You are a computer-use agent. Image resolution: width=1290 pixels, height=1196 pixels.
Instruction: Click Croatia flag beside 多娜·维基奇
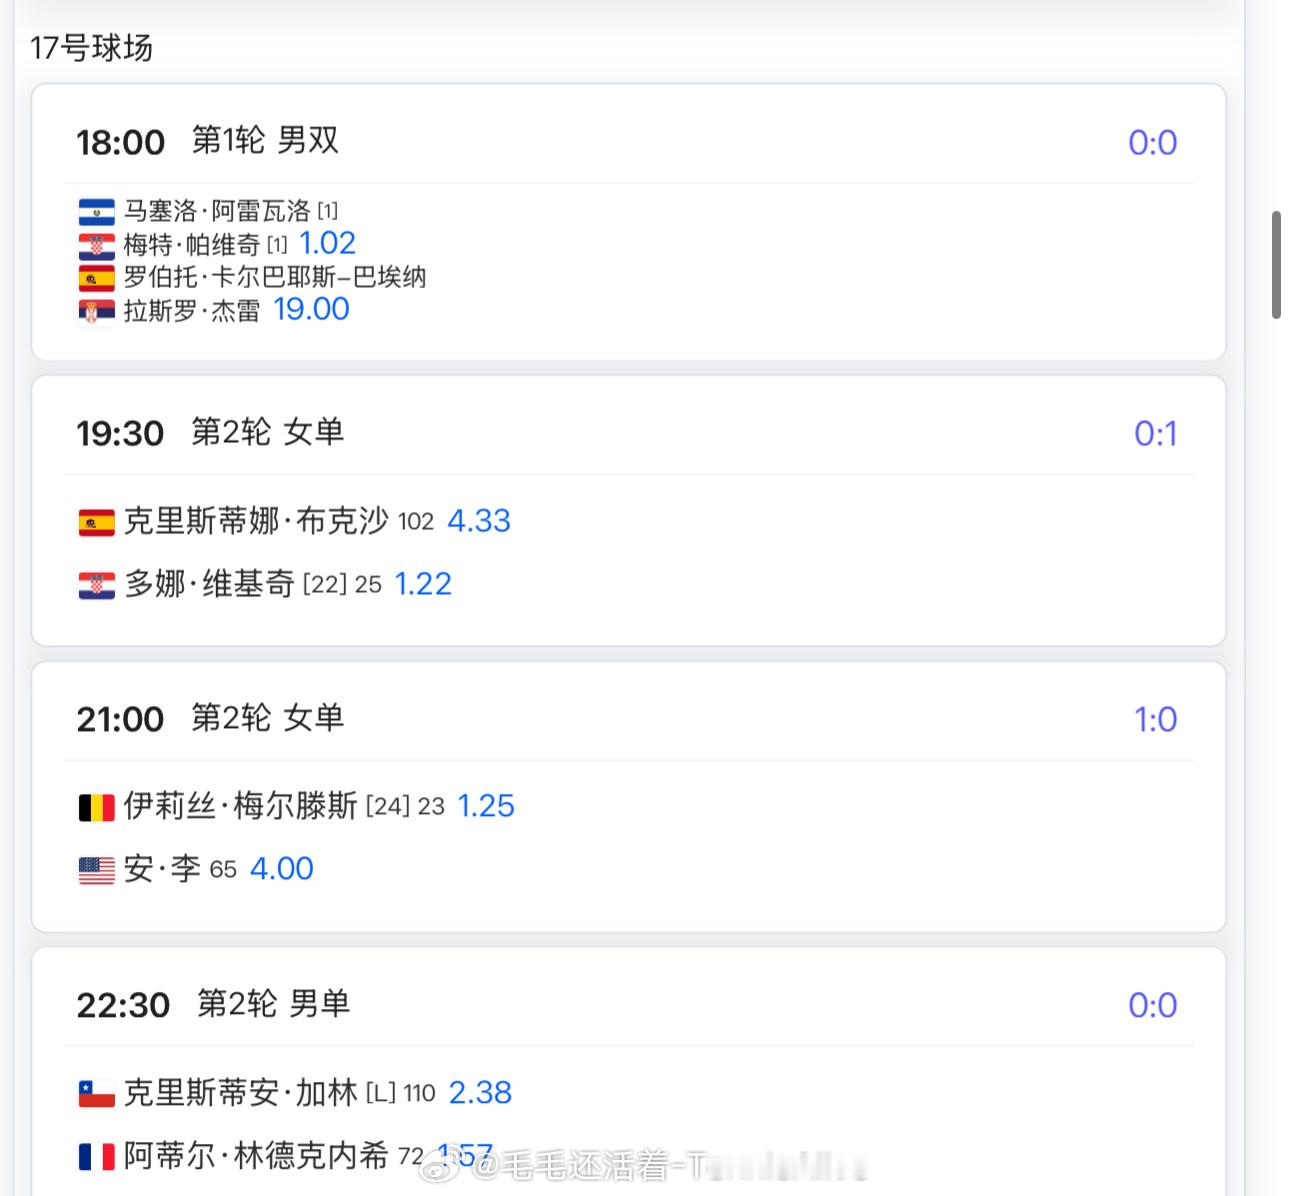click(97, 585)
